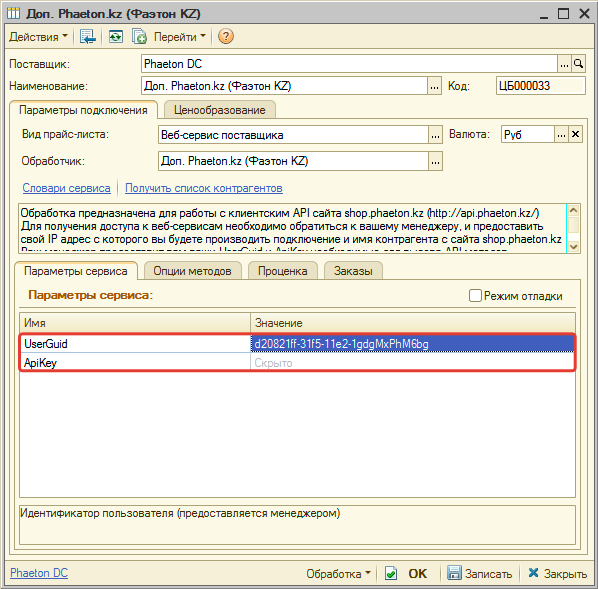Click the magnifier icon beside Поставщик field
The height and width of the screenshot is (589, 598).
tap(578, 64)
